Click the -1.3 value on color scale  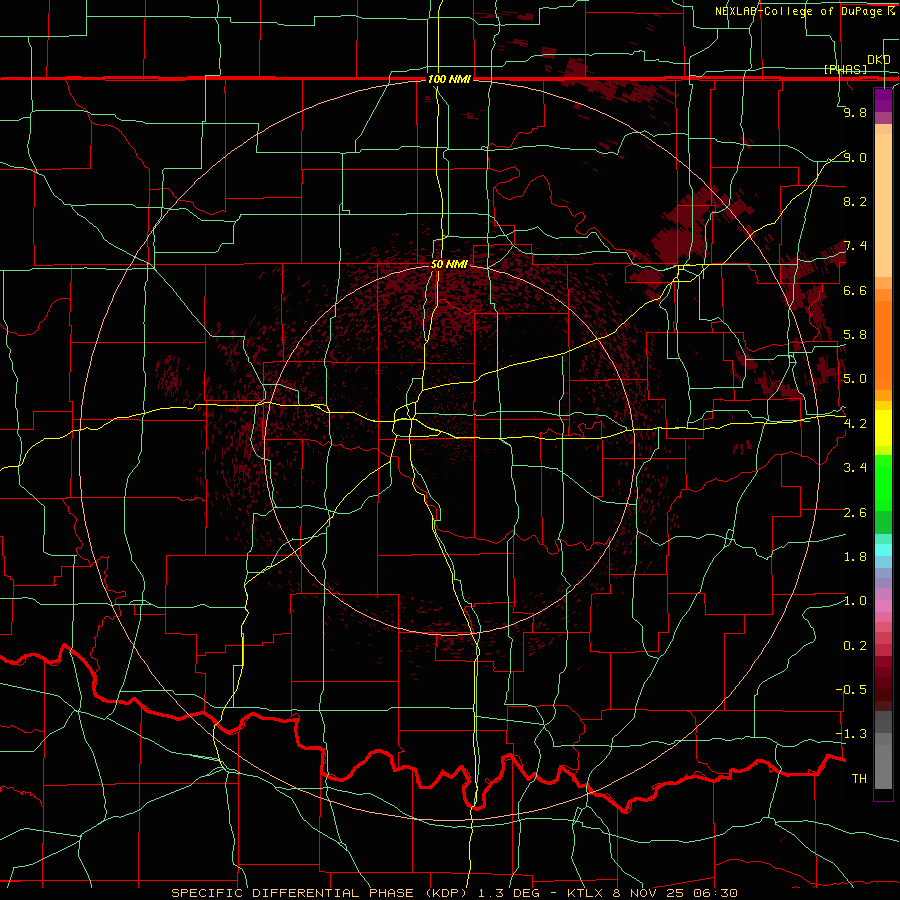(851, 734)
